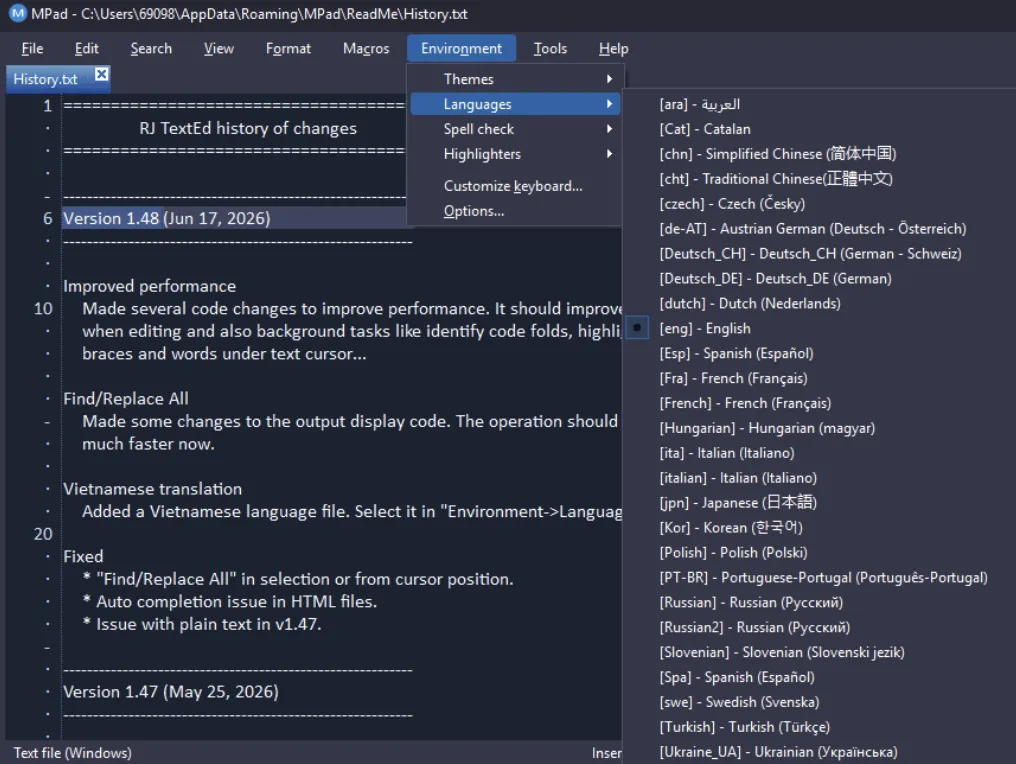Open Customize keyboard dialog
The image size is (1016, 764).
(515, 186)
